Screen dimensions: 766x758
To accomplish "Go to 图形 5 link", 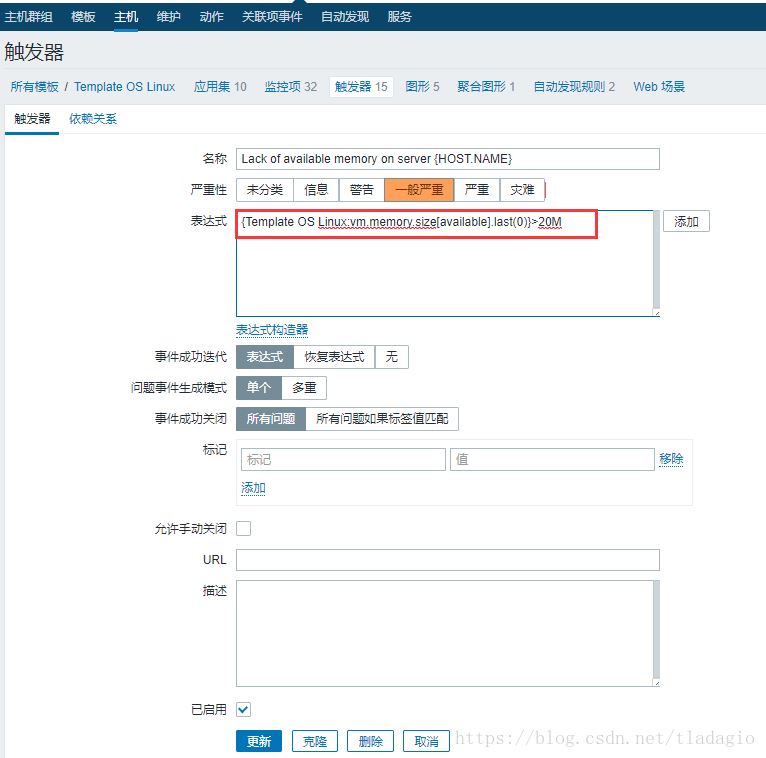I will pos(423,87).
